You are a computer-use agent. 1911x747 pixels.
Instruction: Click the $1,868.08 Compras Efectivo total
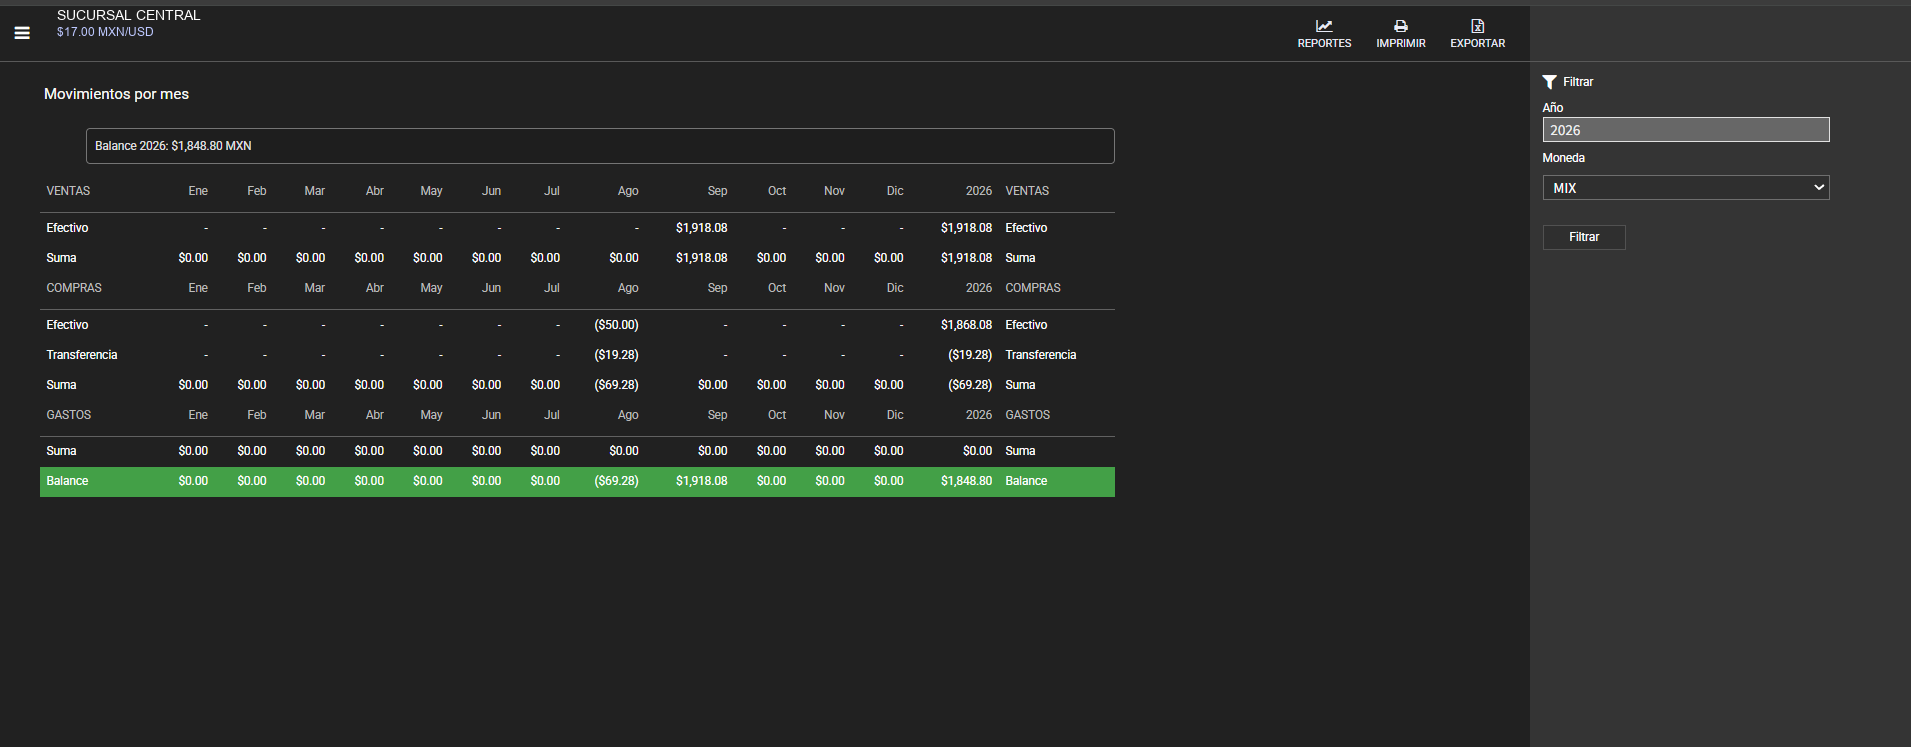click(966, 325)
